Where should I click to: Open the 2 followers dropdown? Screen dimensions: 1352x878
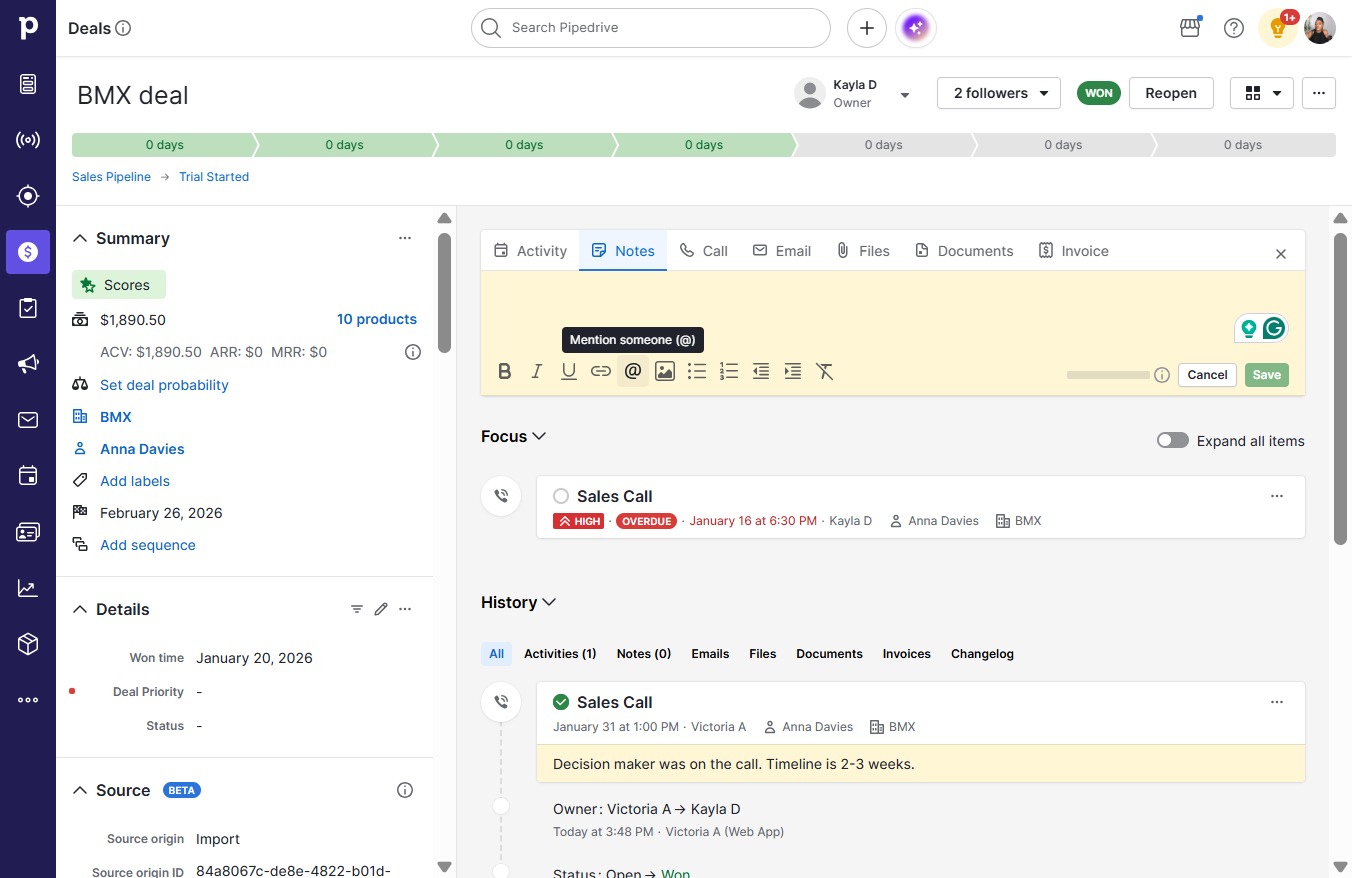[999, 93]
